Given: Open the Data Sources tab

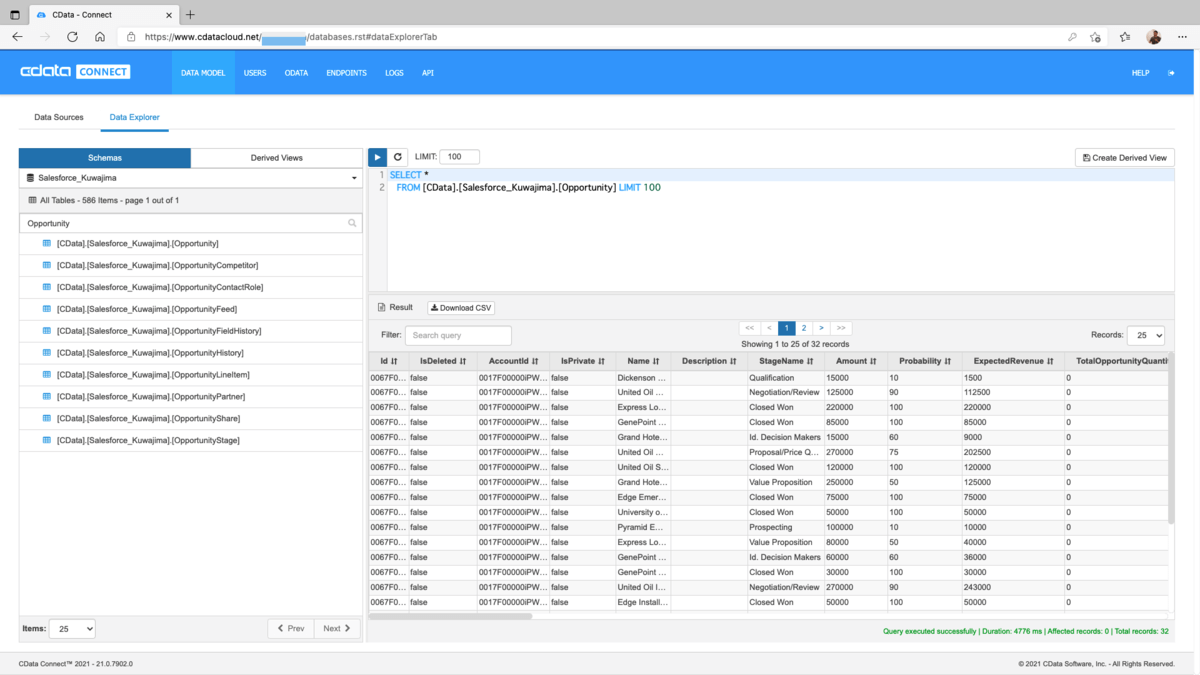Looking at the screenshot, I should [x=59, y=117].
